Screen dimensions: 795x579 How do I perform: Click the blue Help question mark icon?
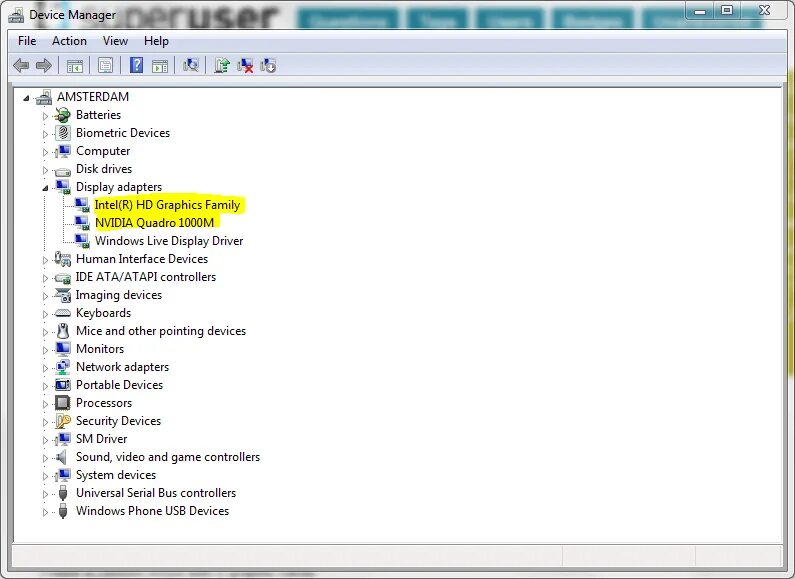136,65
